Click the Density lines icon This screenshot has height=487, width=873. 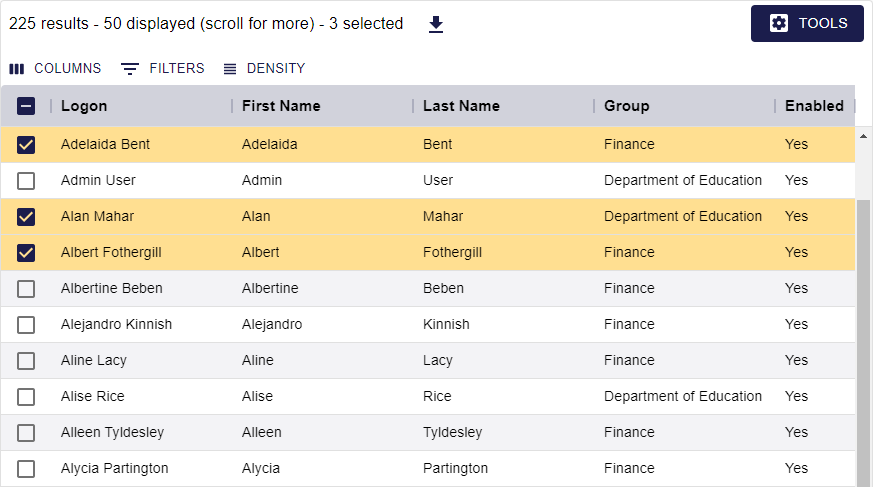click(229, 68)
